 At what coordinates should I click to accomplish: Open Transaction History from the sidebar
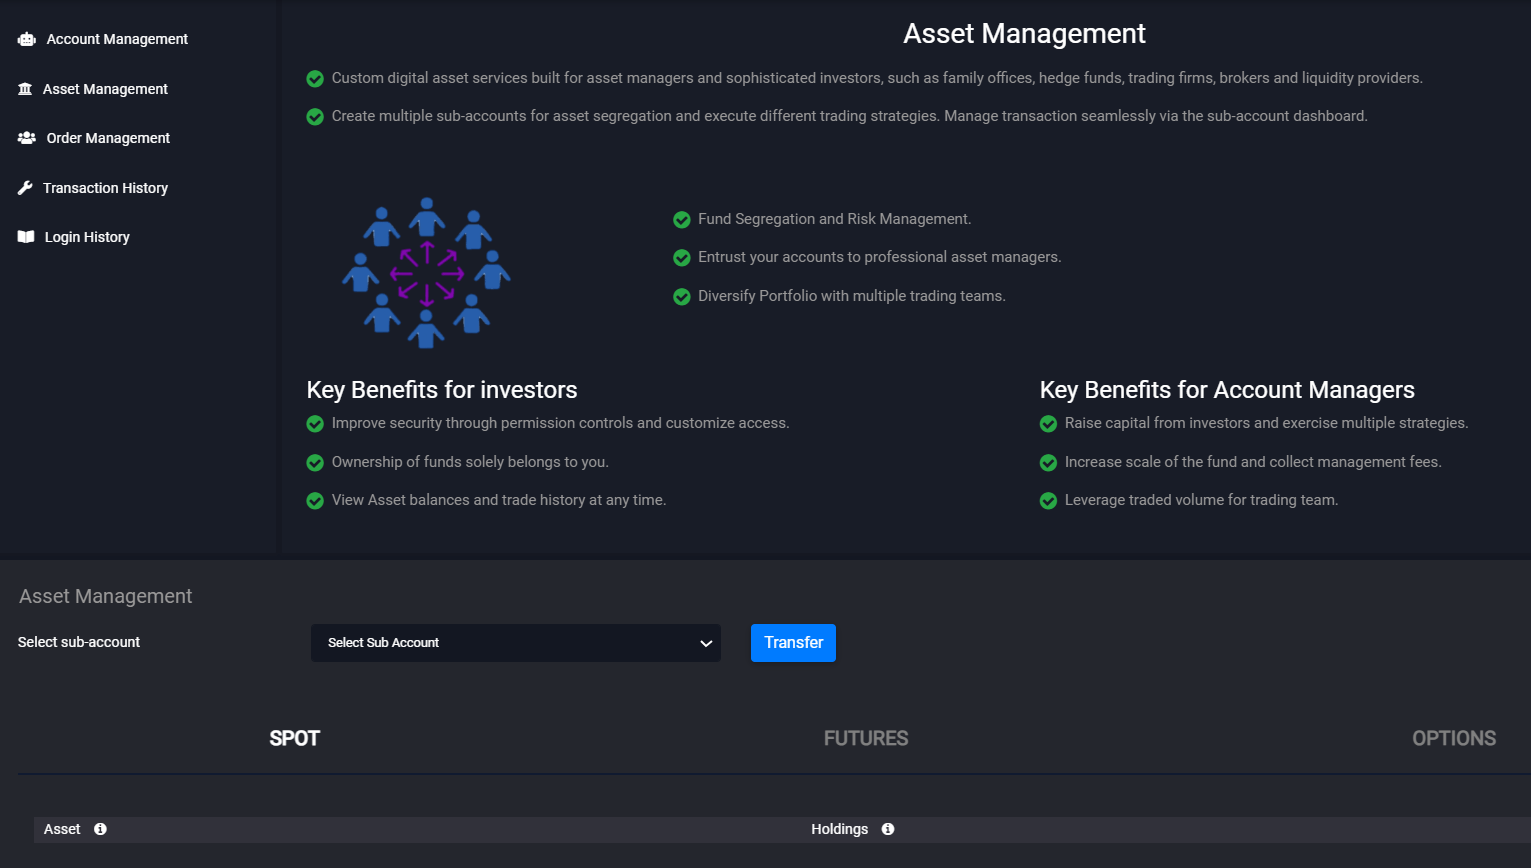pos(105,187)
